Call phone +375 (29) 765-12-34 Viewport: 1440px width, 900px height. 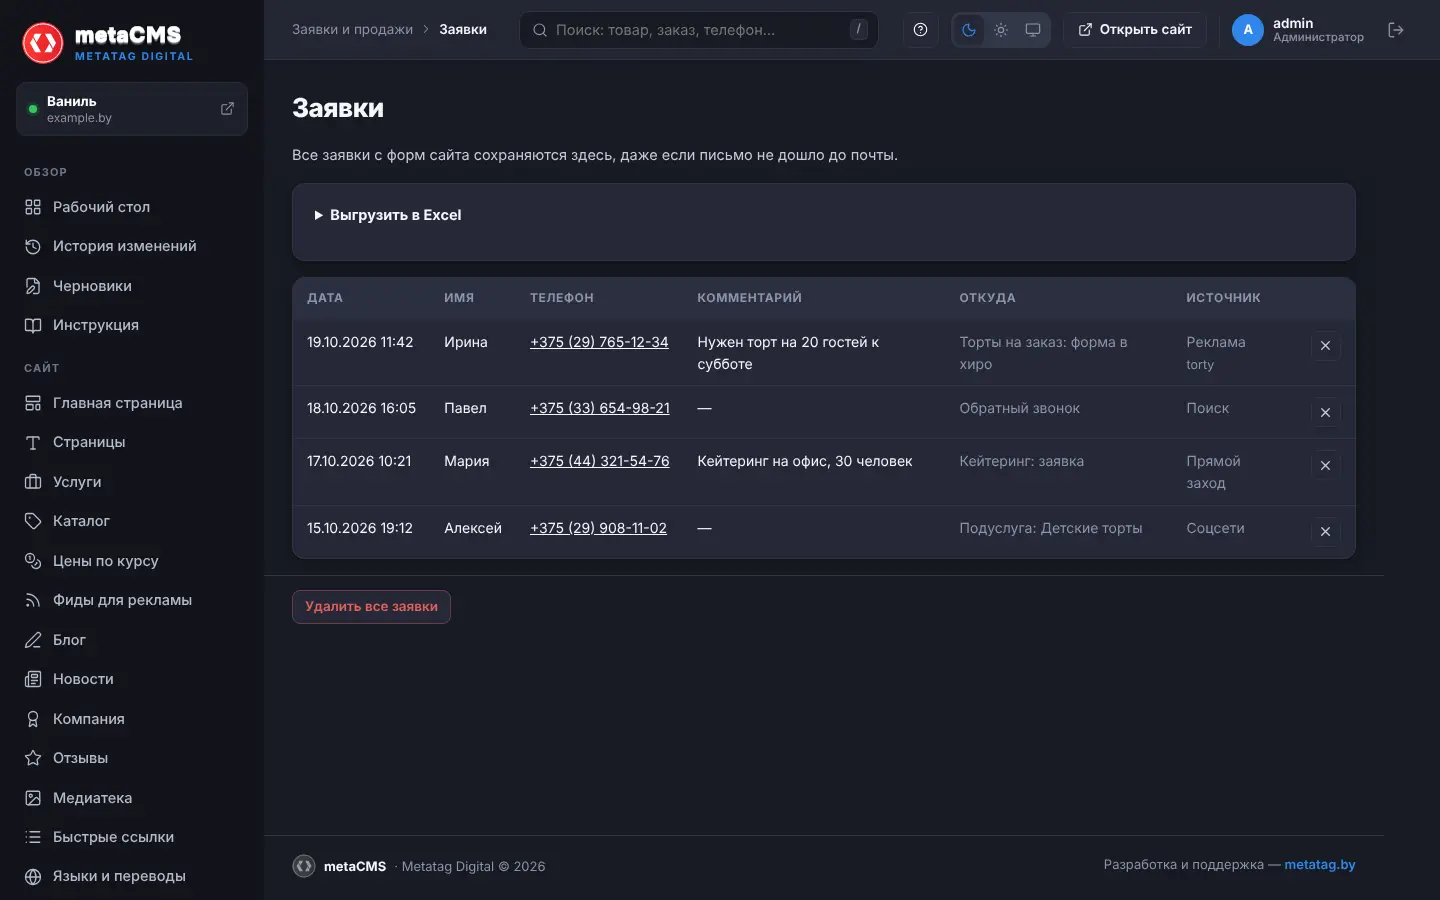(x=599, y=342)
